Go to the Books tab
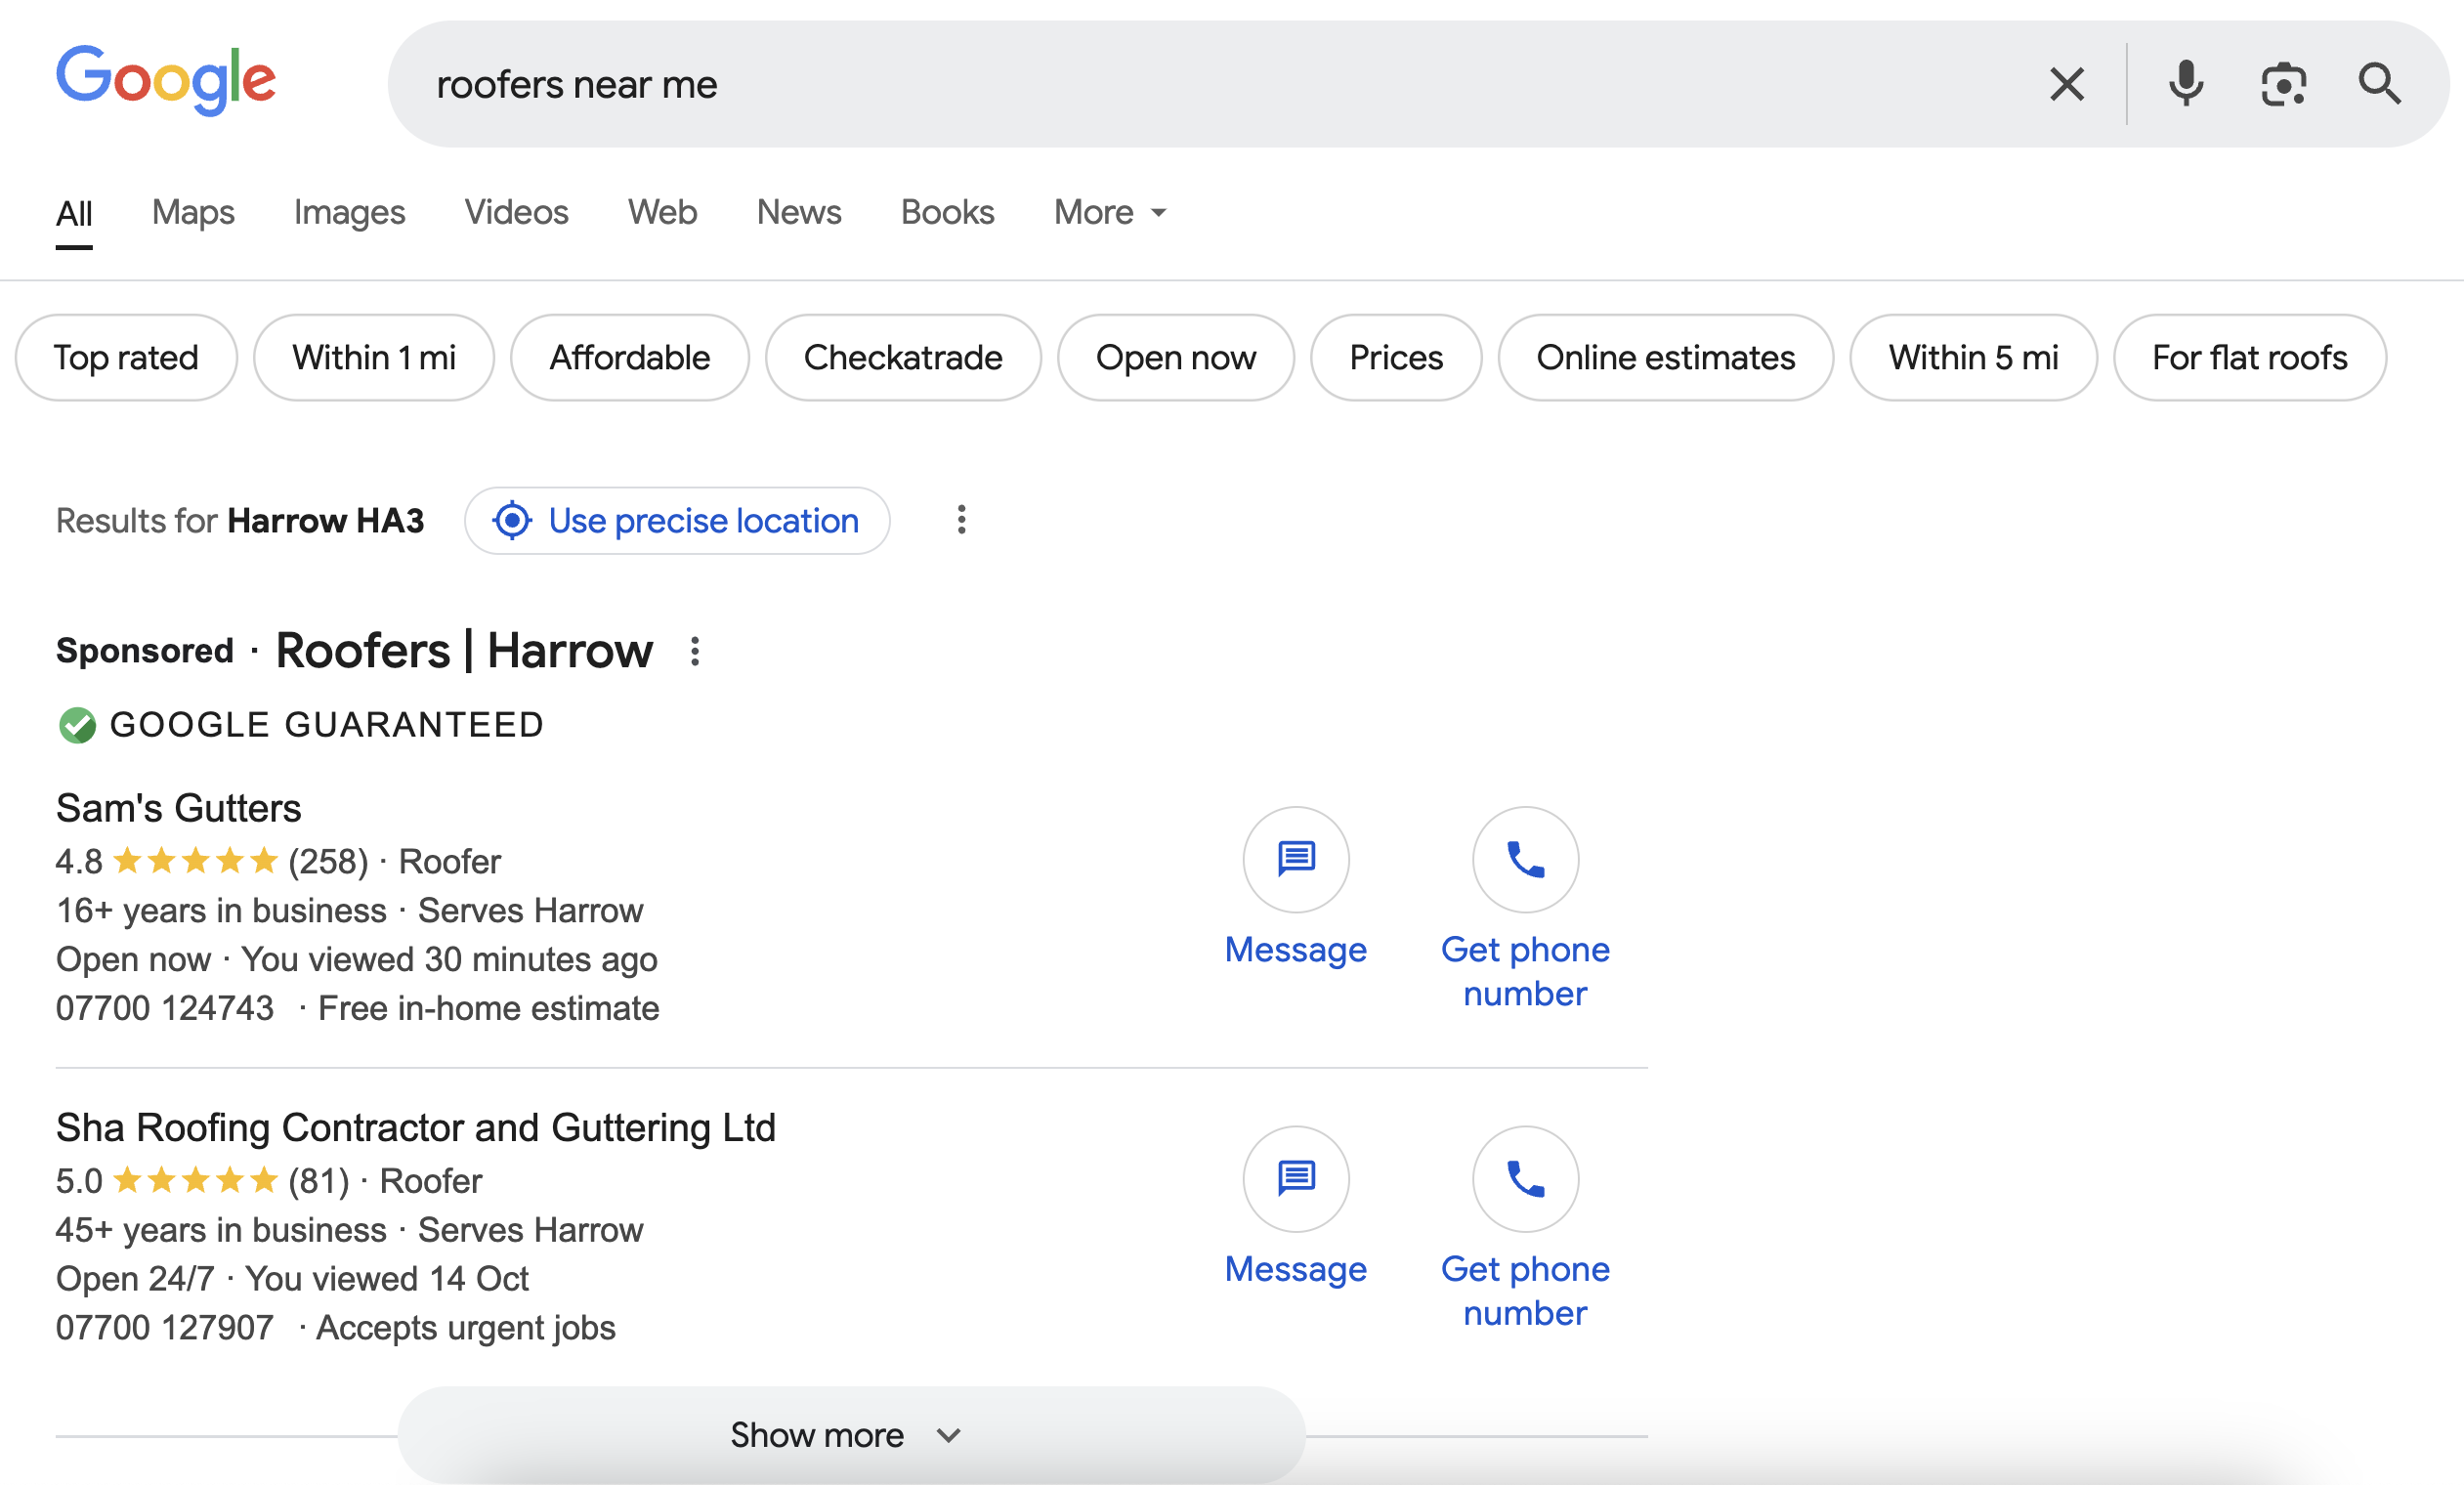Viewport: 2464px width, 1485px height. pyautogui.click(x=947, y=212)
